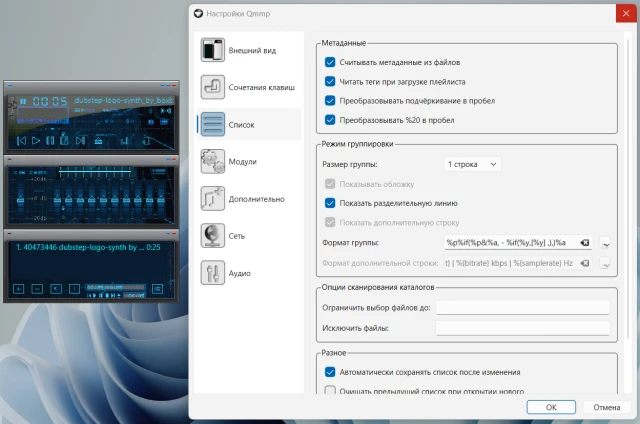The height and width of the screenshot is (424, 640).
Task: Open the menu icon on the player title bar
Action: [10, 85]
